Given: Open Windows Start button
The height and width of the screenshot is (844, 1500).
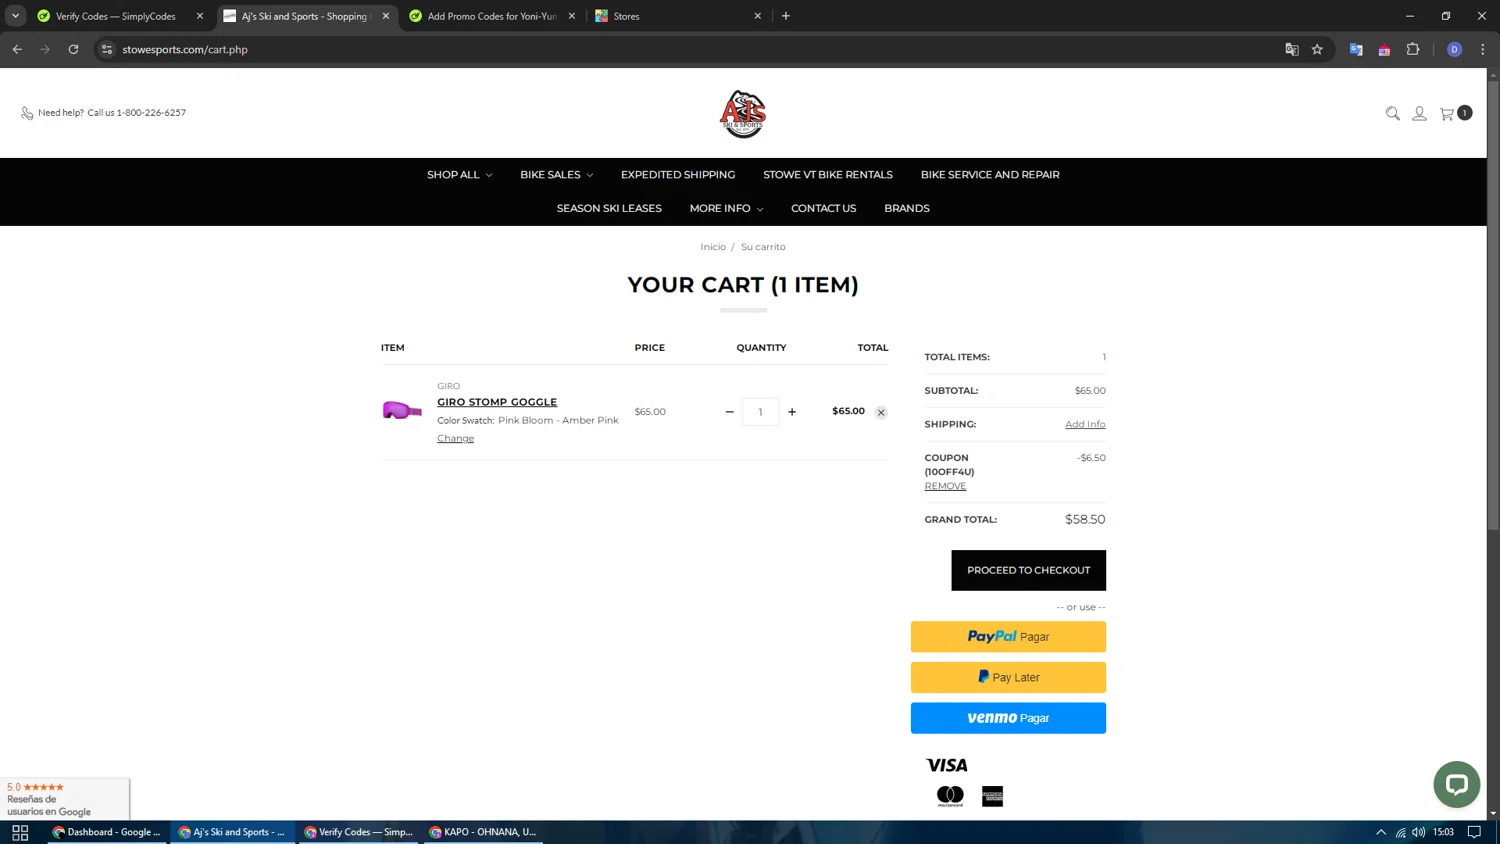Looking at the screenshot, I should click(20, 832).
